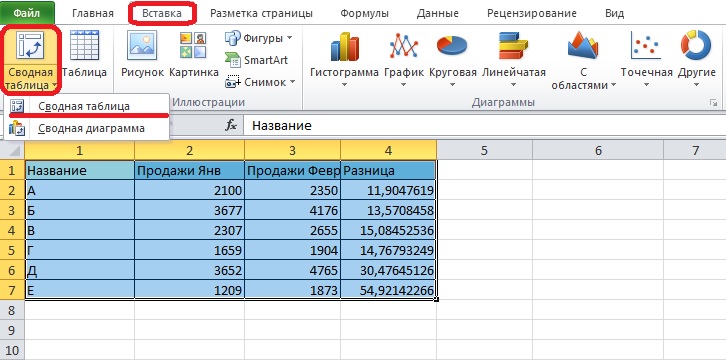
Task: Select the cell with value 1659
Action: pyautogui.click(x=189, y=250)
